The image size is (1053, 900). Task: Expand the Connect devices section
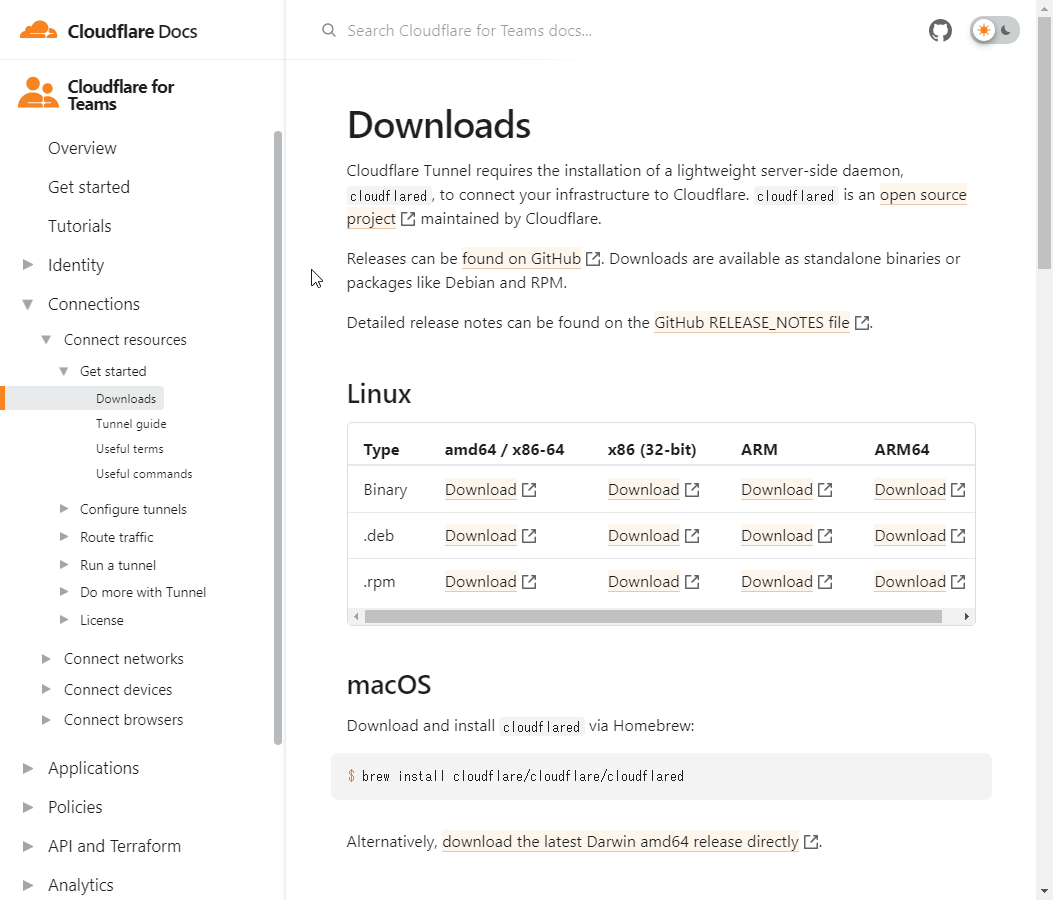(45, 689)
